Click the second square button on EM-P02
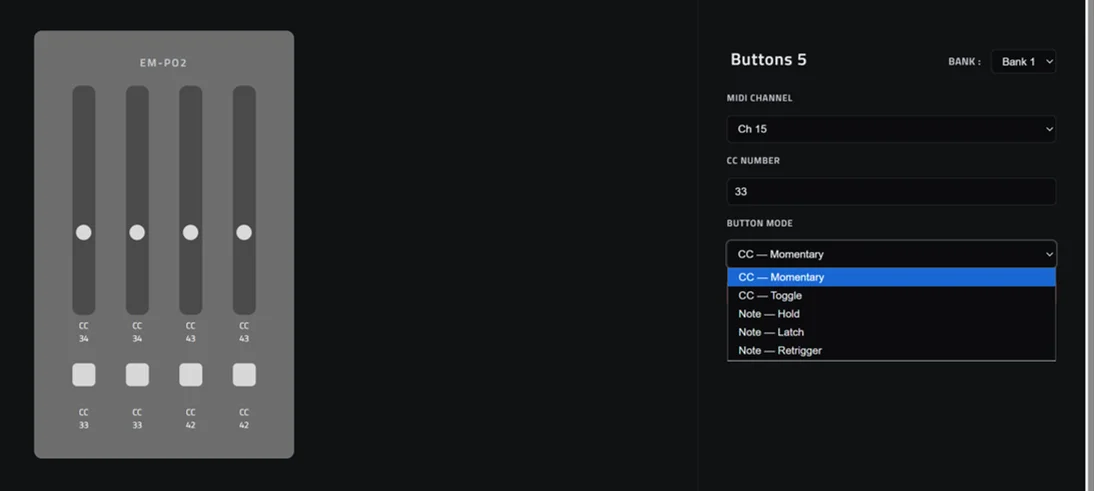This screenshot has width=1094, height=491. pyautogui.click(x=137, y=375)
